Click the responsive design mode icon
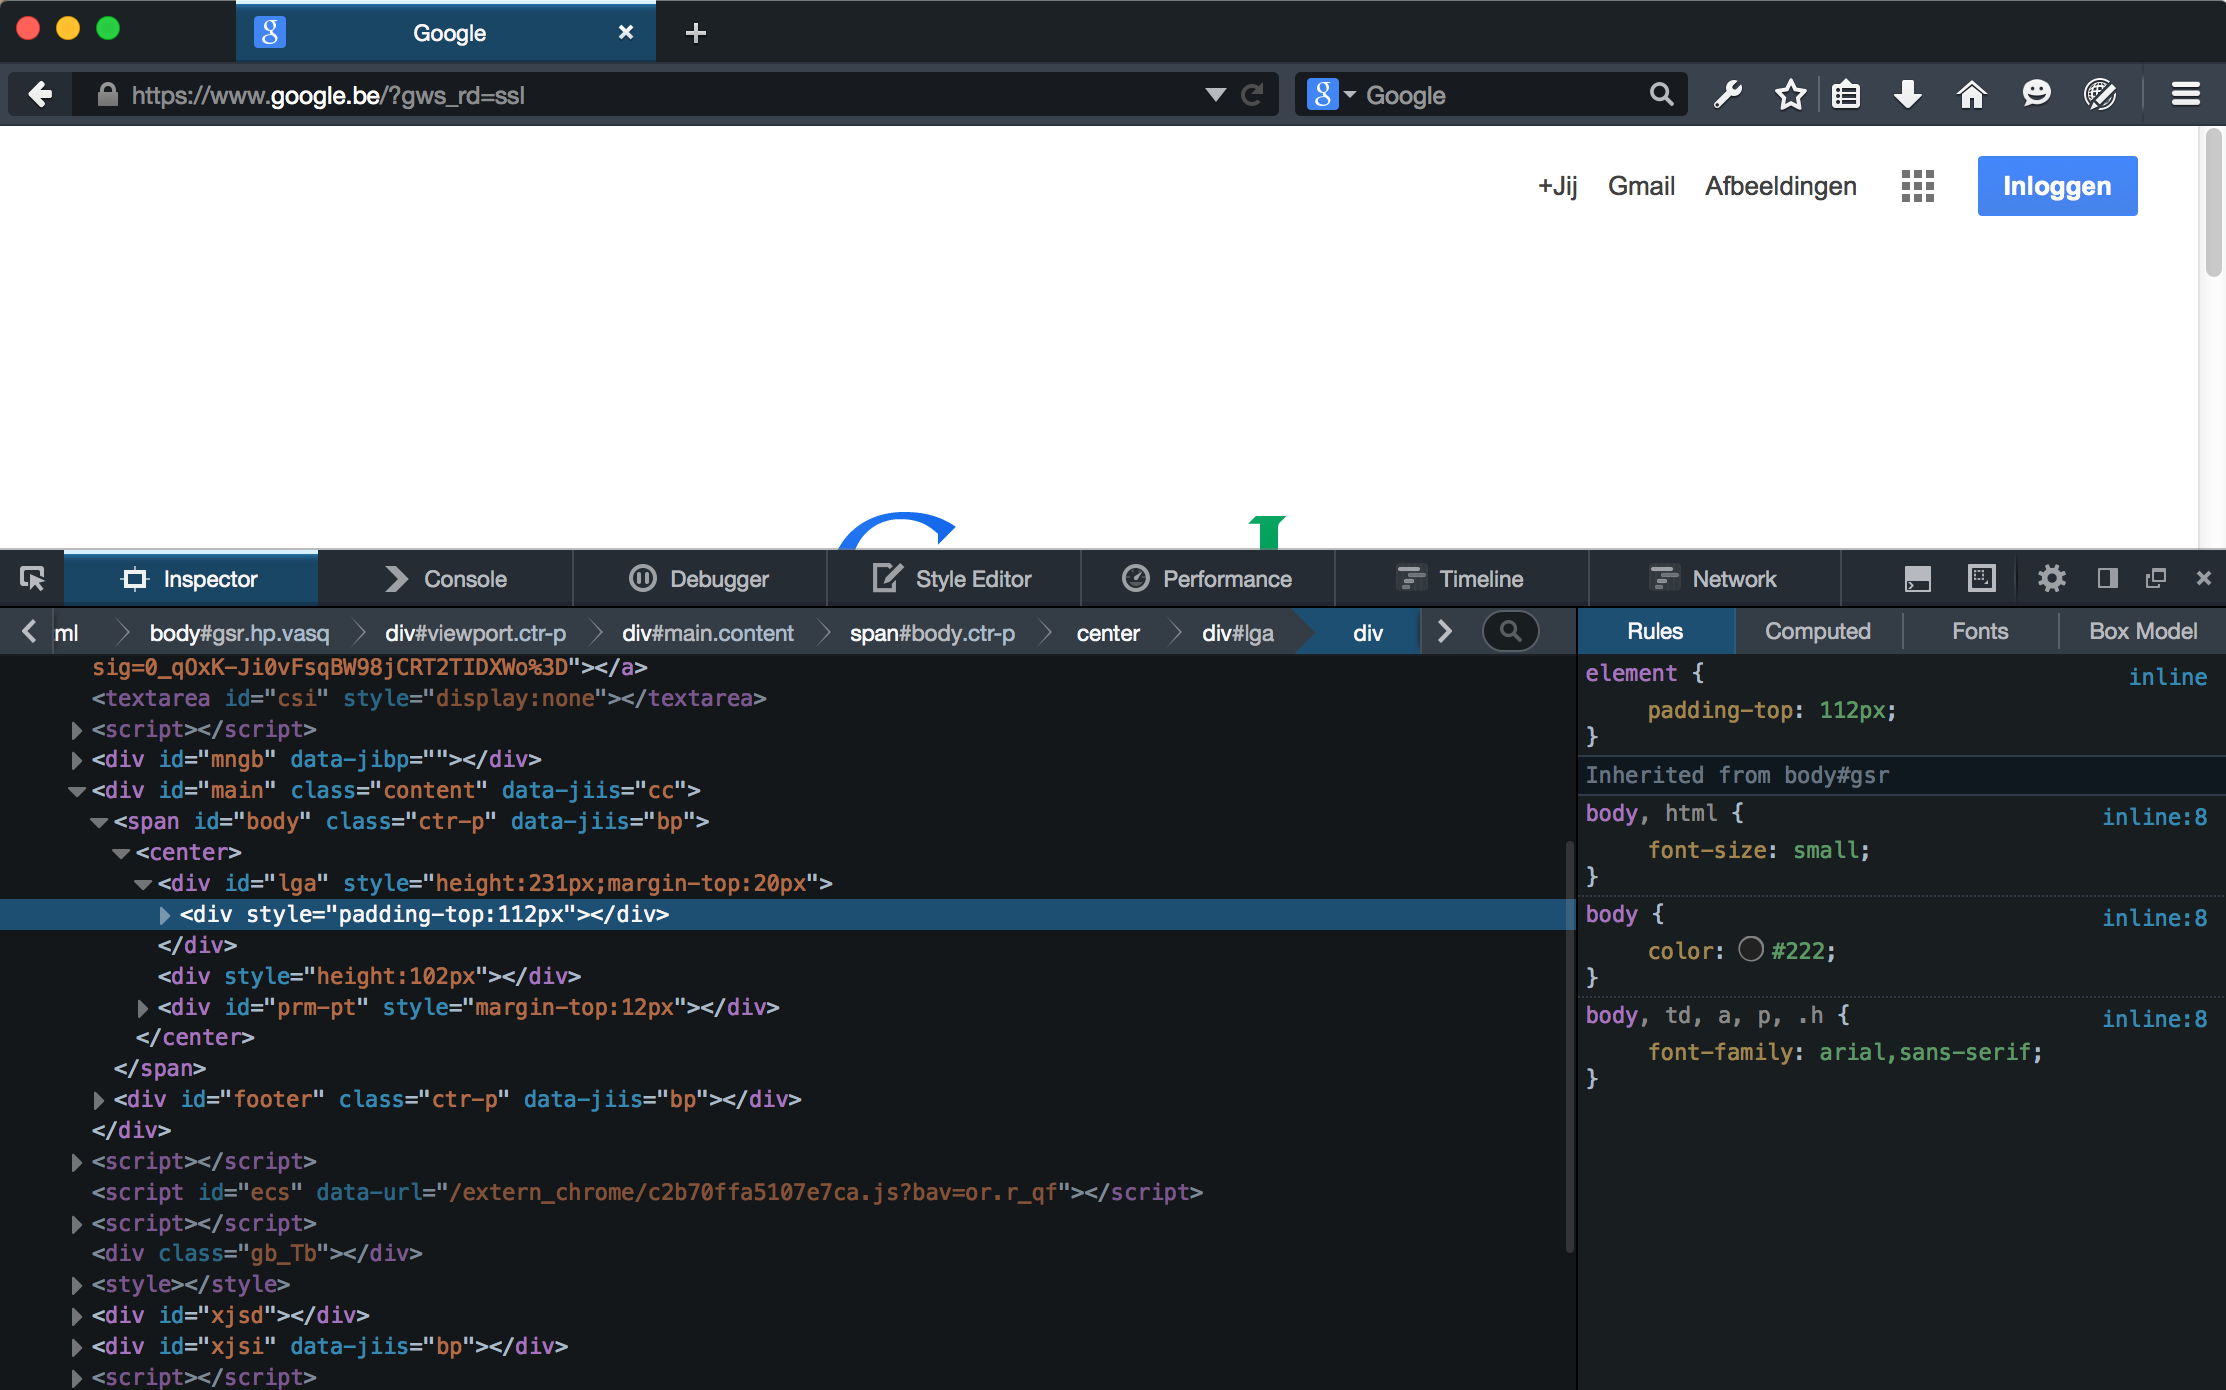This screenshot has width=2226, height=1390. pyautogui.click(x=1983, y=578)
